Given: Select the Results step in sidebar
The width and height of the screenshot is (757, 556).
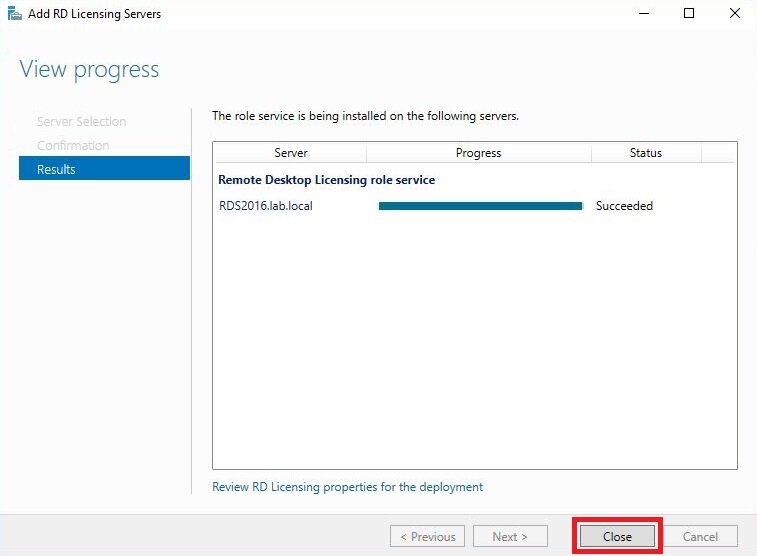Looking at the screenshot, I should pos(104,168).
